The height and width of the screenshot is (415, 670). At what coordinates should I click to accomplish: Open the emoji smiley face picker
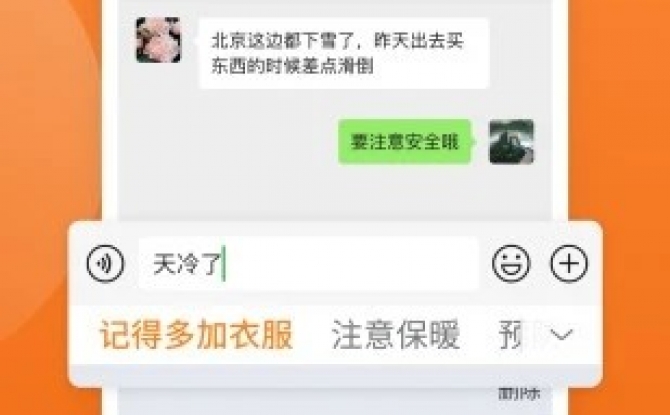(x=511, y=263)
